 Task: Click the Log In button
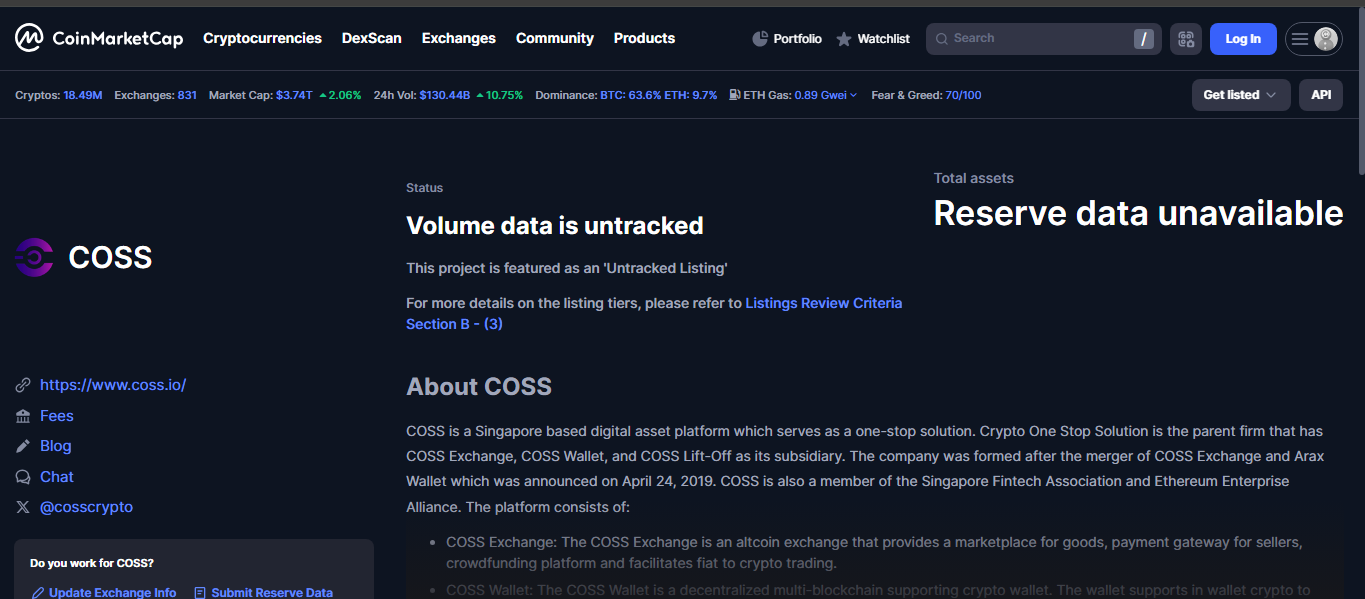click(1242, 39)
